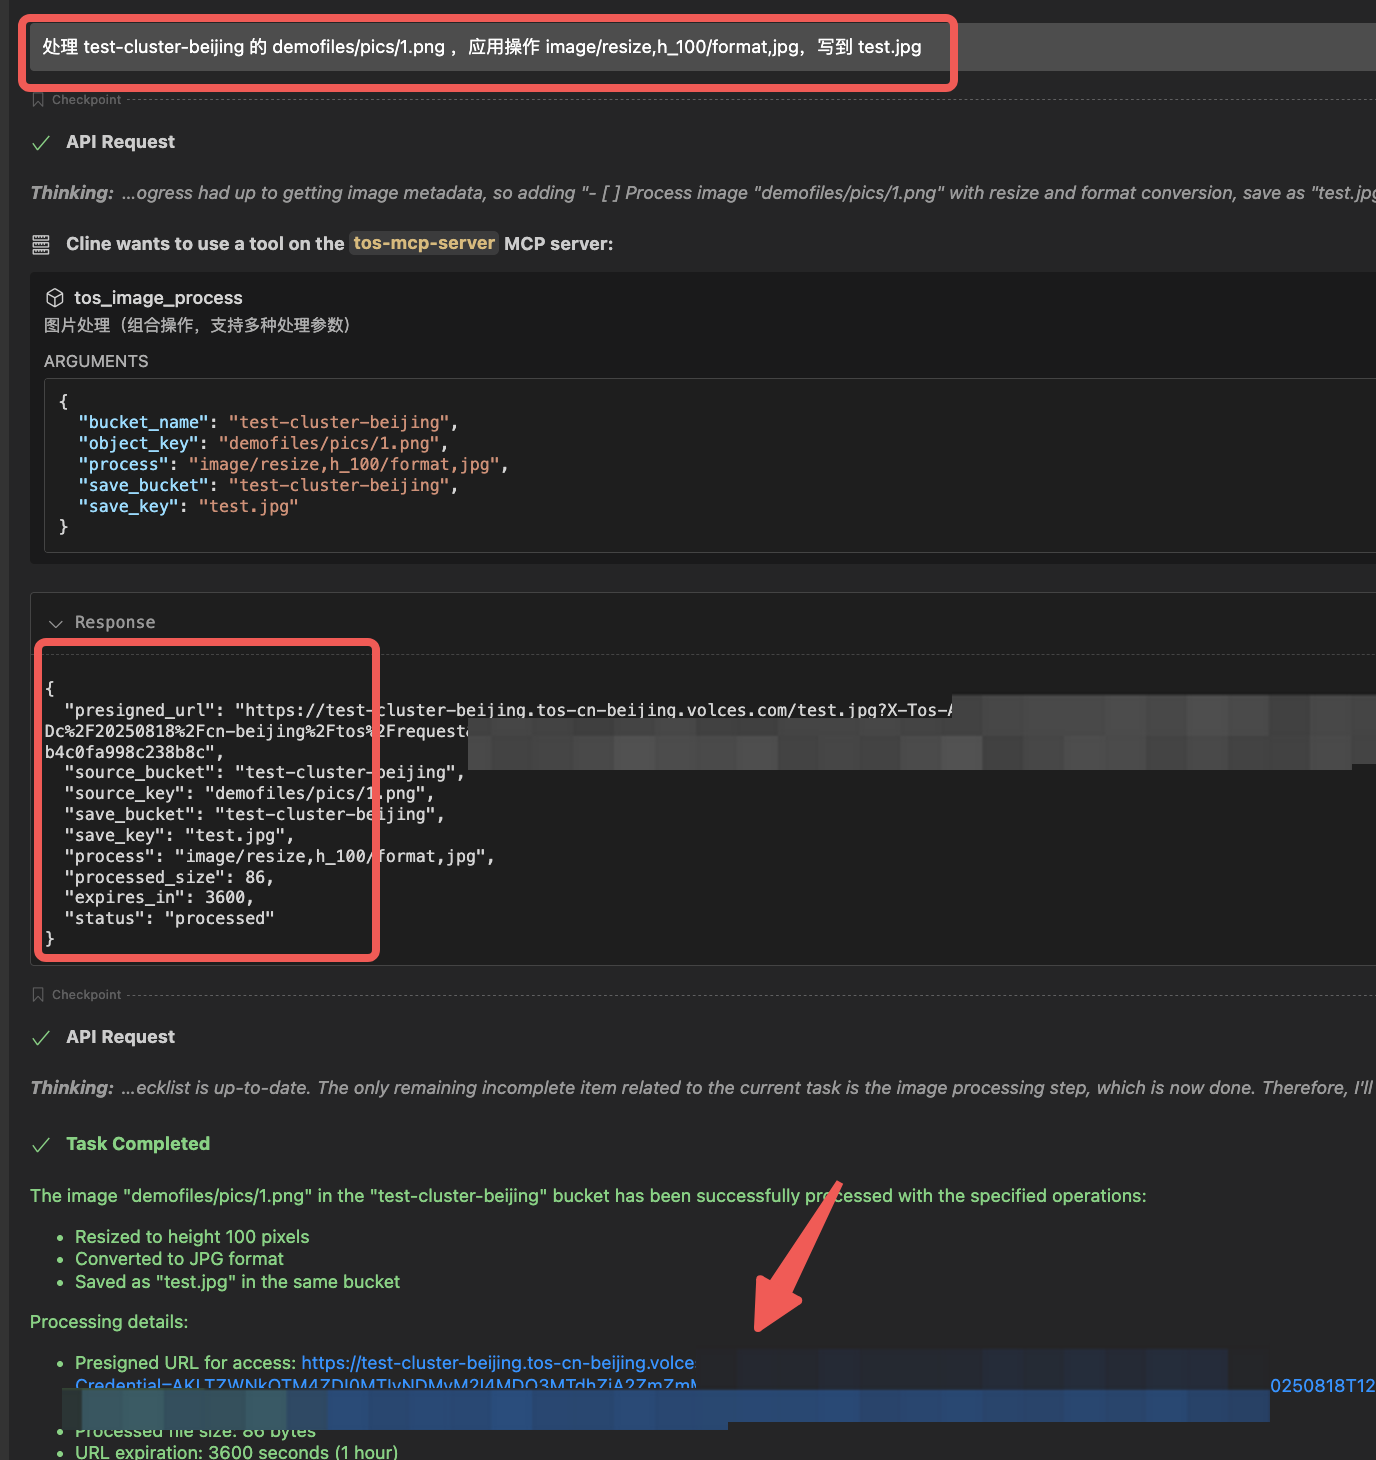Click the green Task Completed checkmark icon
Screen dimensions: 1376x1460
[41, 1145]
